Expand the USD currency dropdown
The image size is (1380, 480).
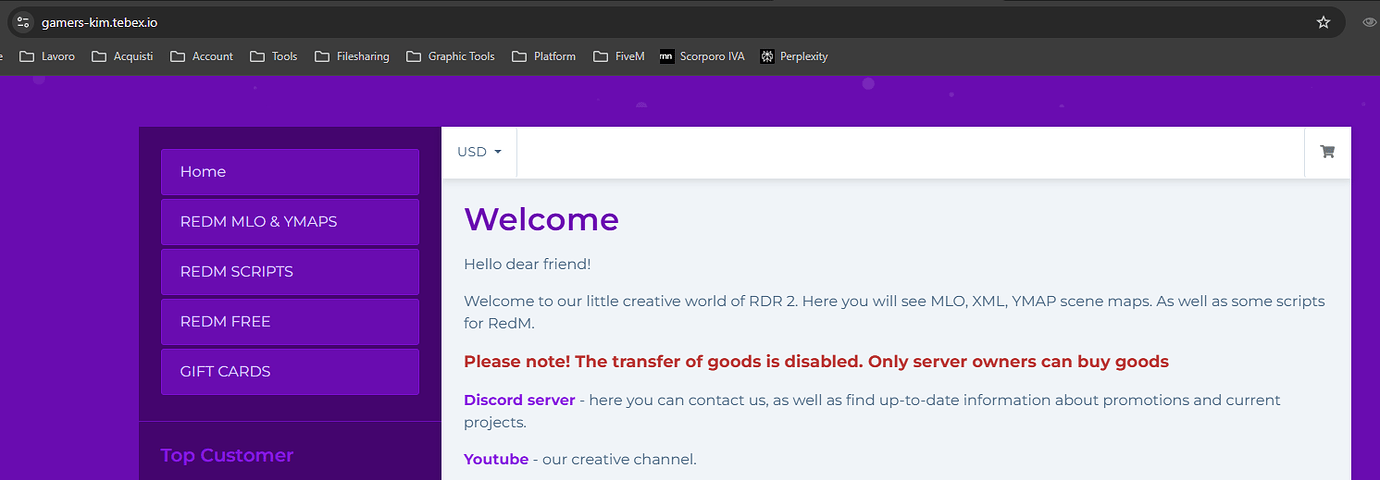tap(479, 152)
